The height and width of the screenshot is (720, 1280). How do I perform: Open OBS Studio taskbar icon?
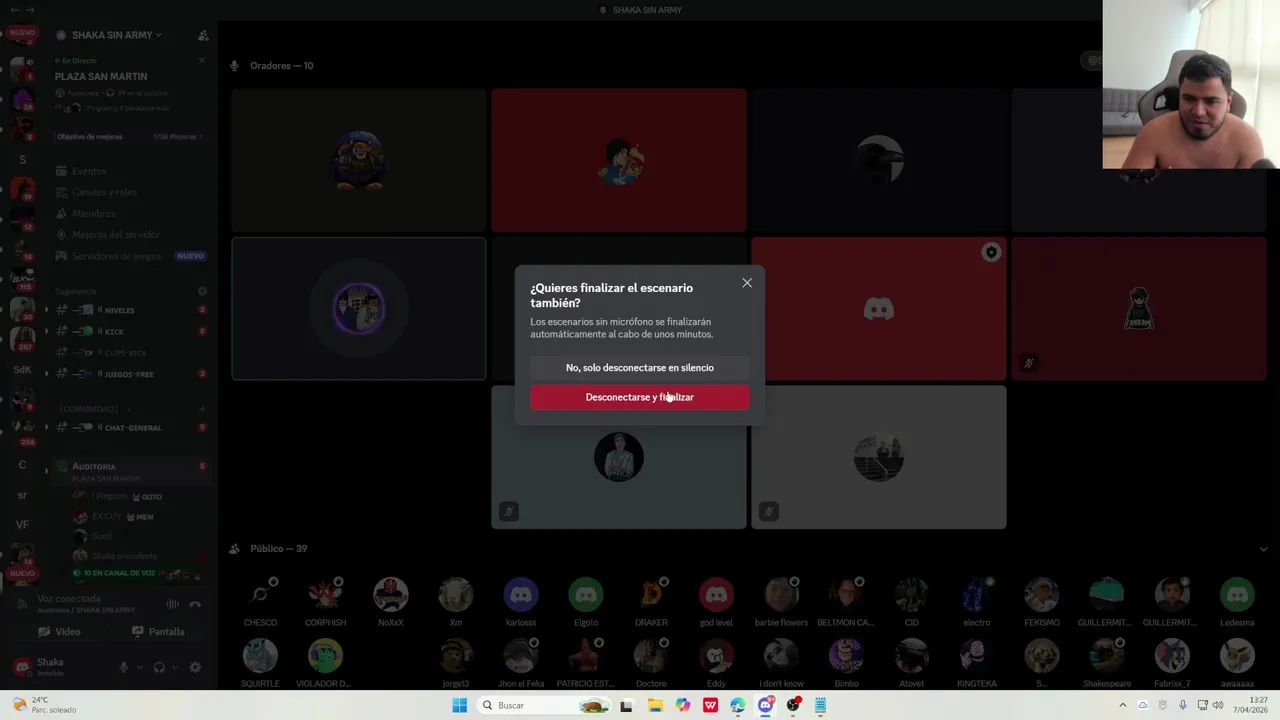click(x=793, y=705)
